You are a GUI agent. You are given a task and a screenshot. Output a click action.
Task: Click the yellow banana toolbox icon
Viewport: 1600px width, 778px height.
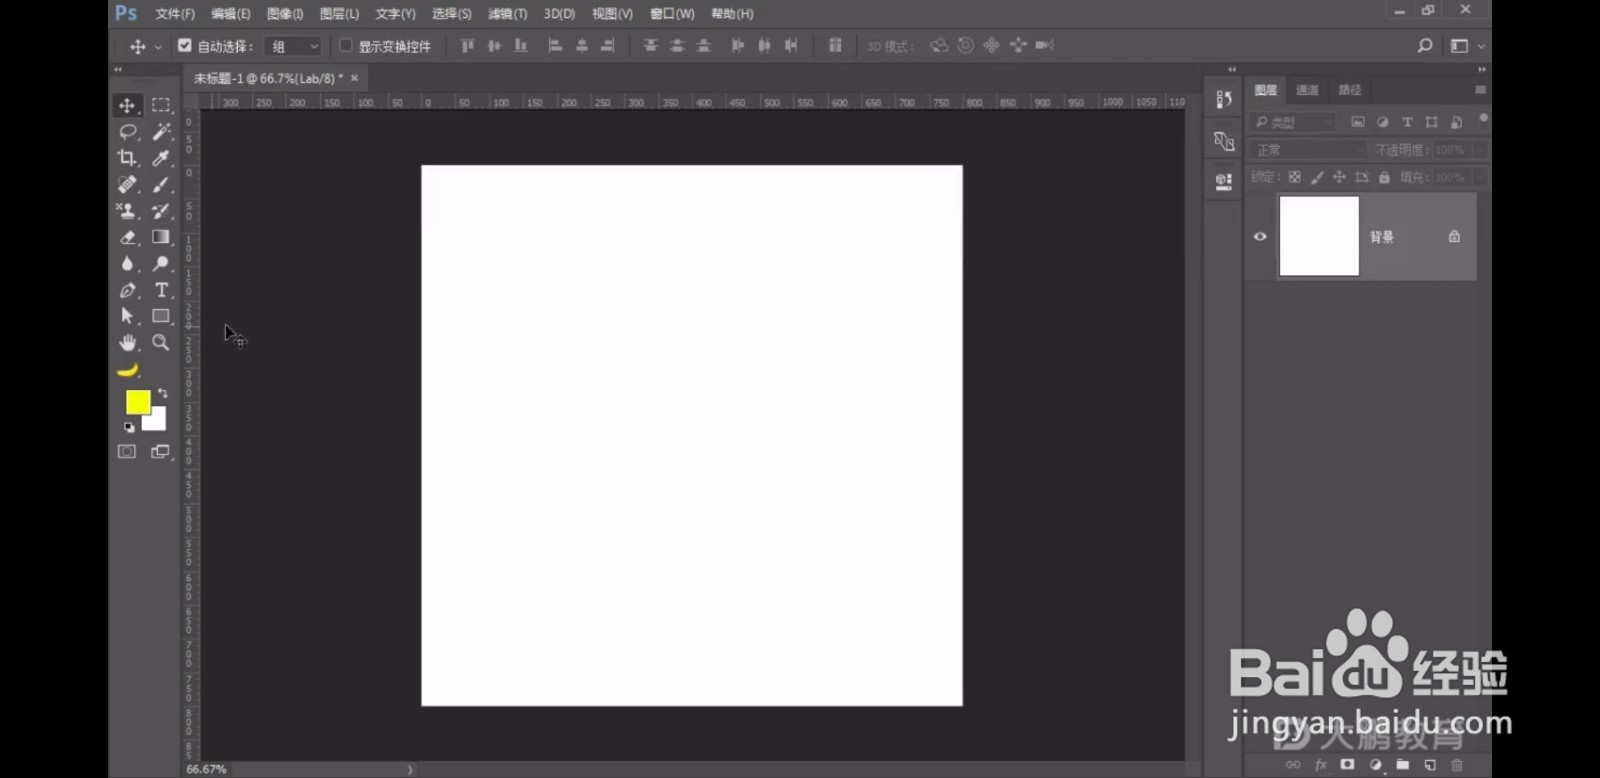127,370
